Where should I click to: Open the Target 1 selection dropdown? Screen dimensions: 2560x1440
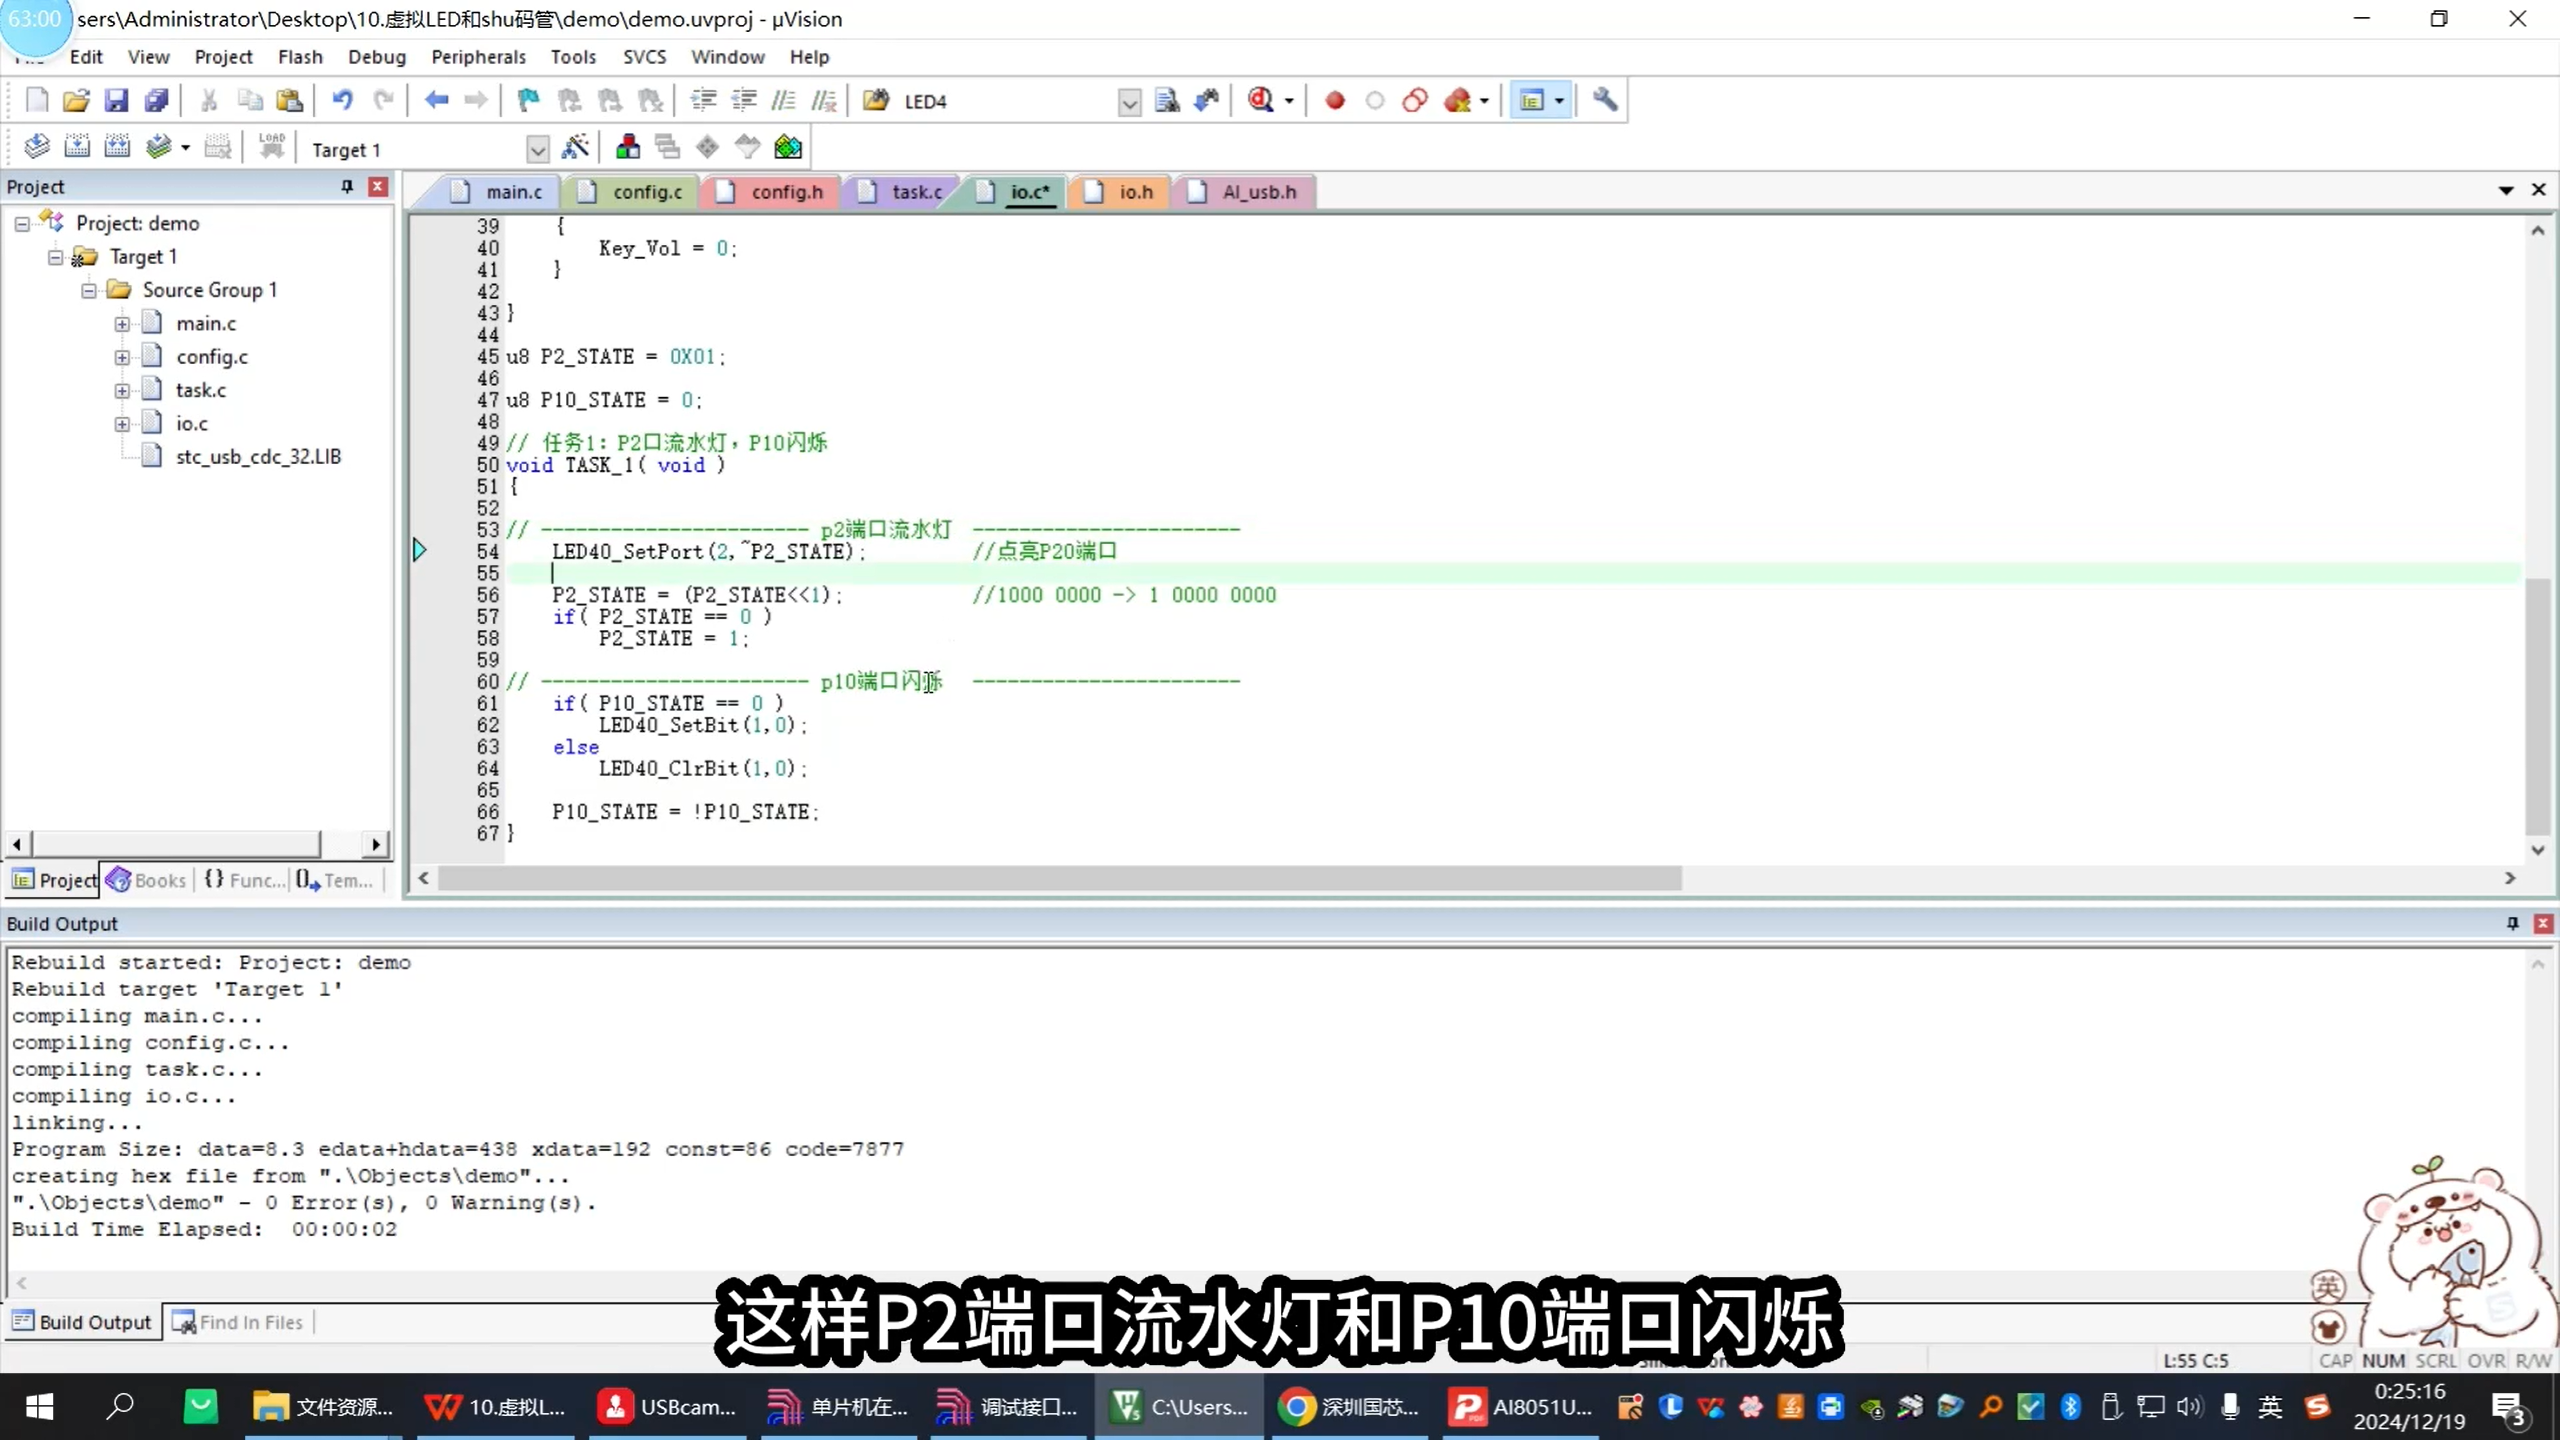[537, 148]
